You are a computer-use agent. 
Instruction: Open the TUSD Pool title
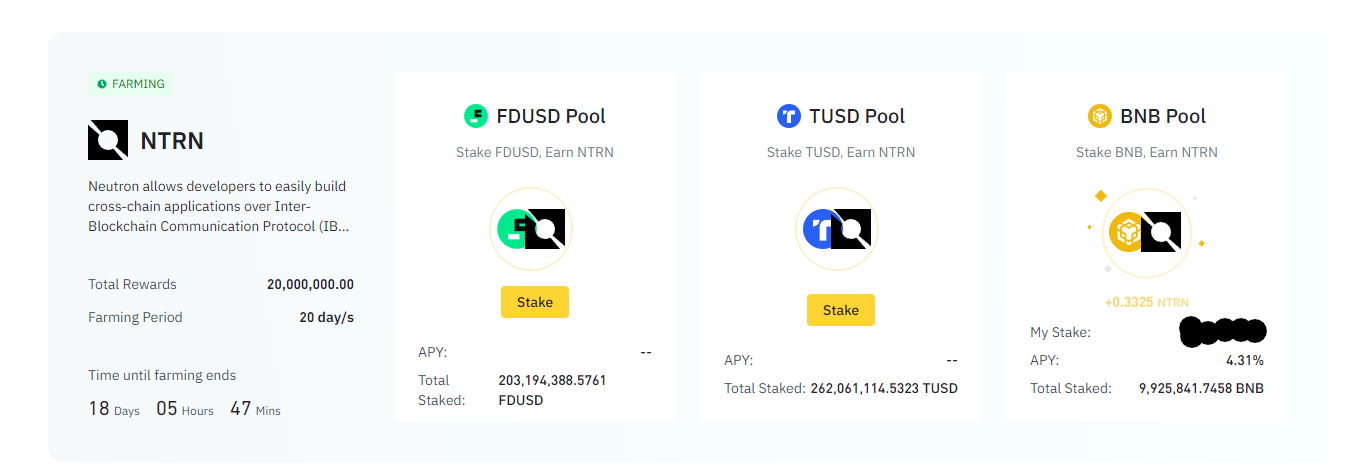(x=857, y=116)
